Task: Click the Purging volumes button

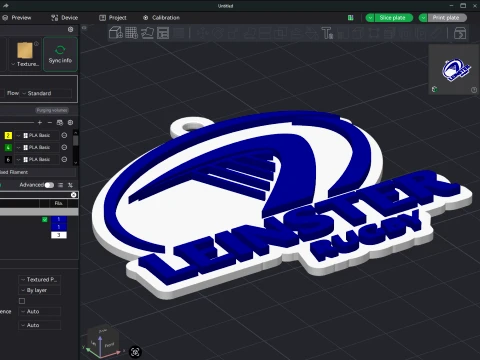Action: coord(52,110)
